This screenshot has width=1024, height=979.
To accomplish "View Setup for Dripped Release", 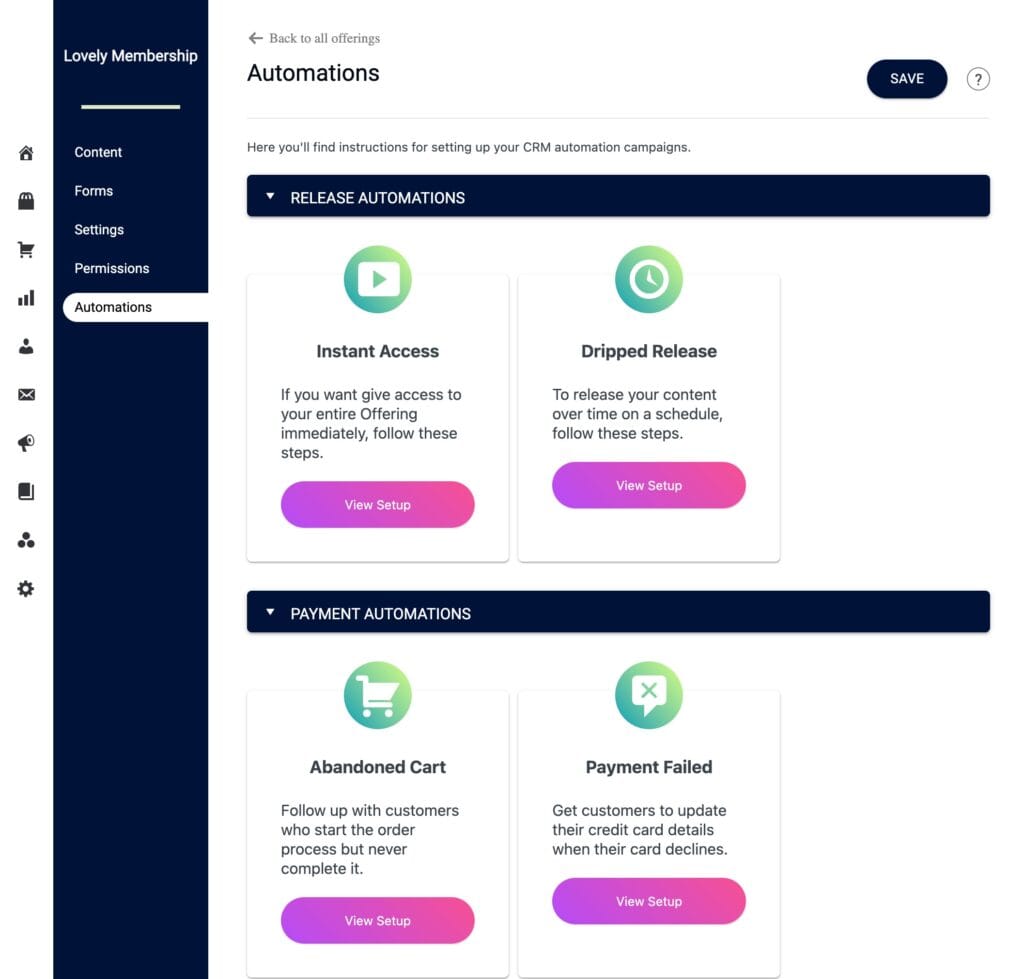I will click(x=648, y=485).
